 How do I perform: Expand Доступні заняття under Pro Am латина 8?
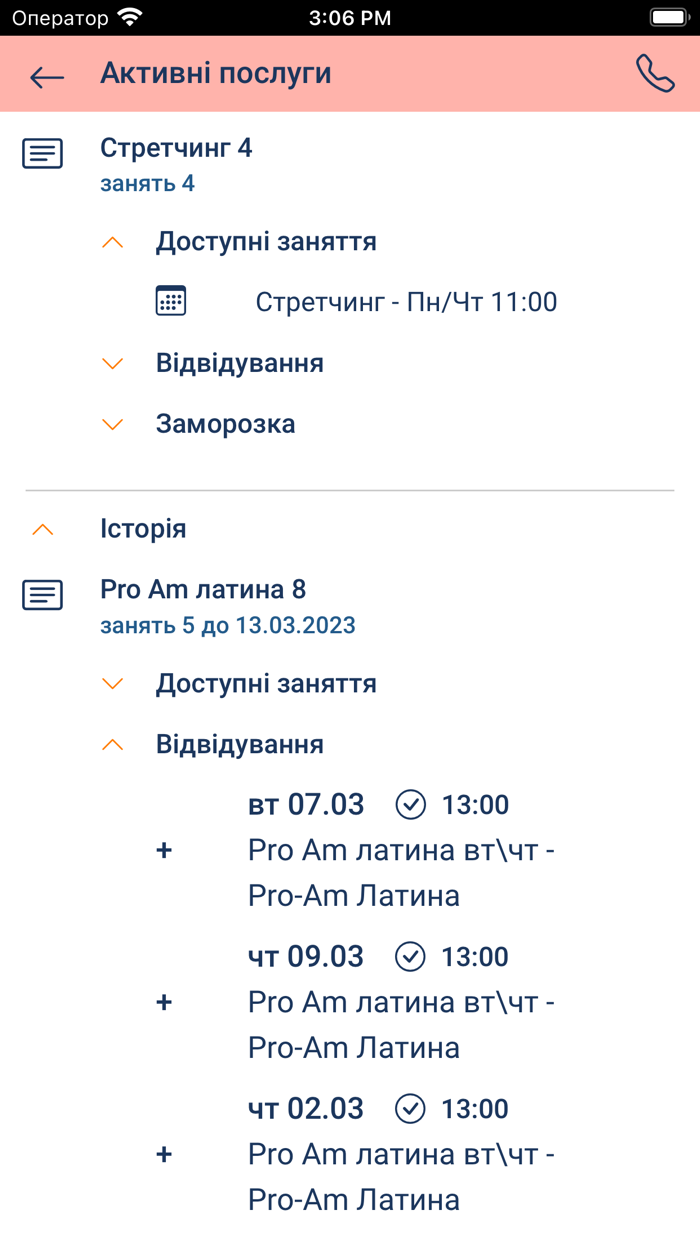point(112,684)
